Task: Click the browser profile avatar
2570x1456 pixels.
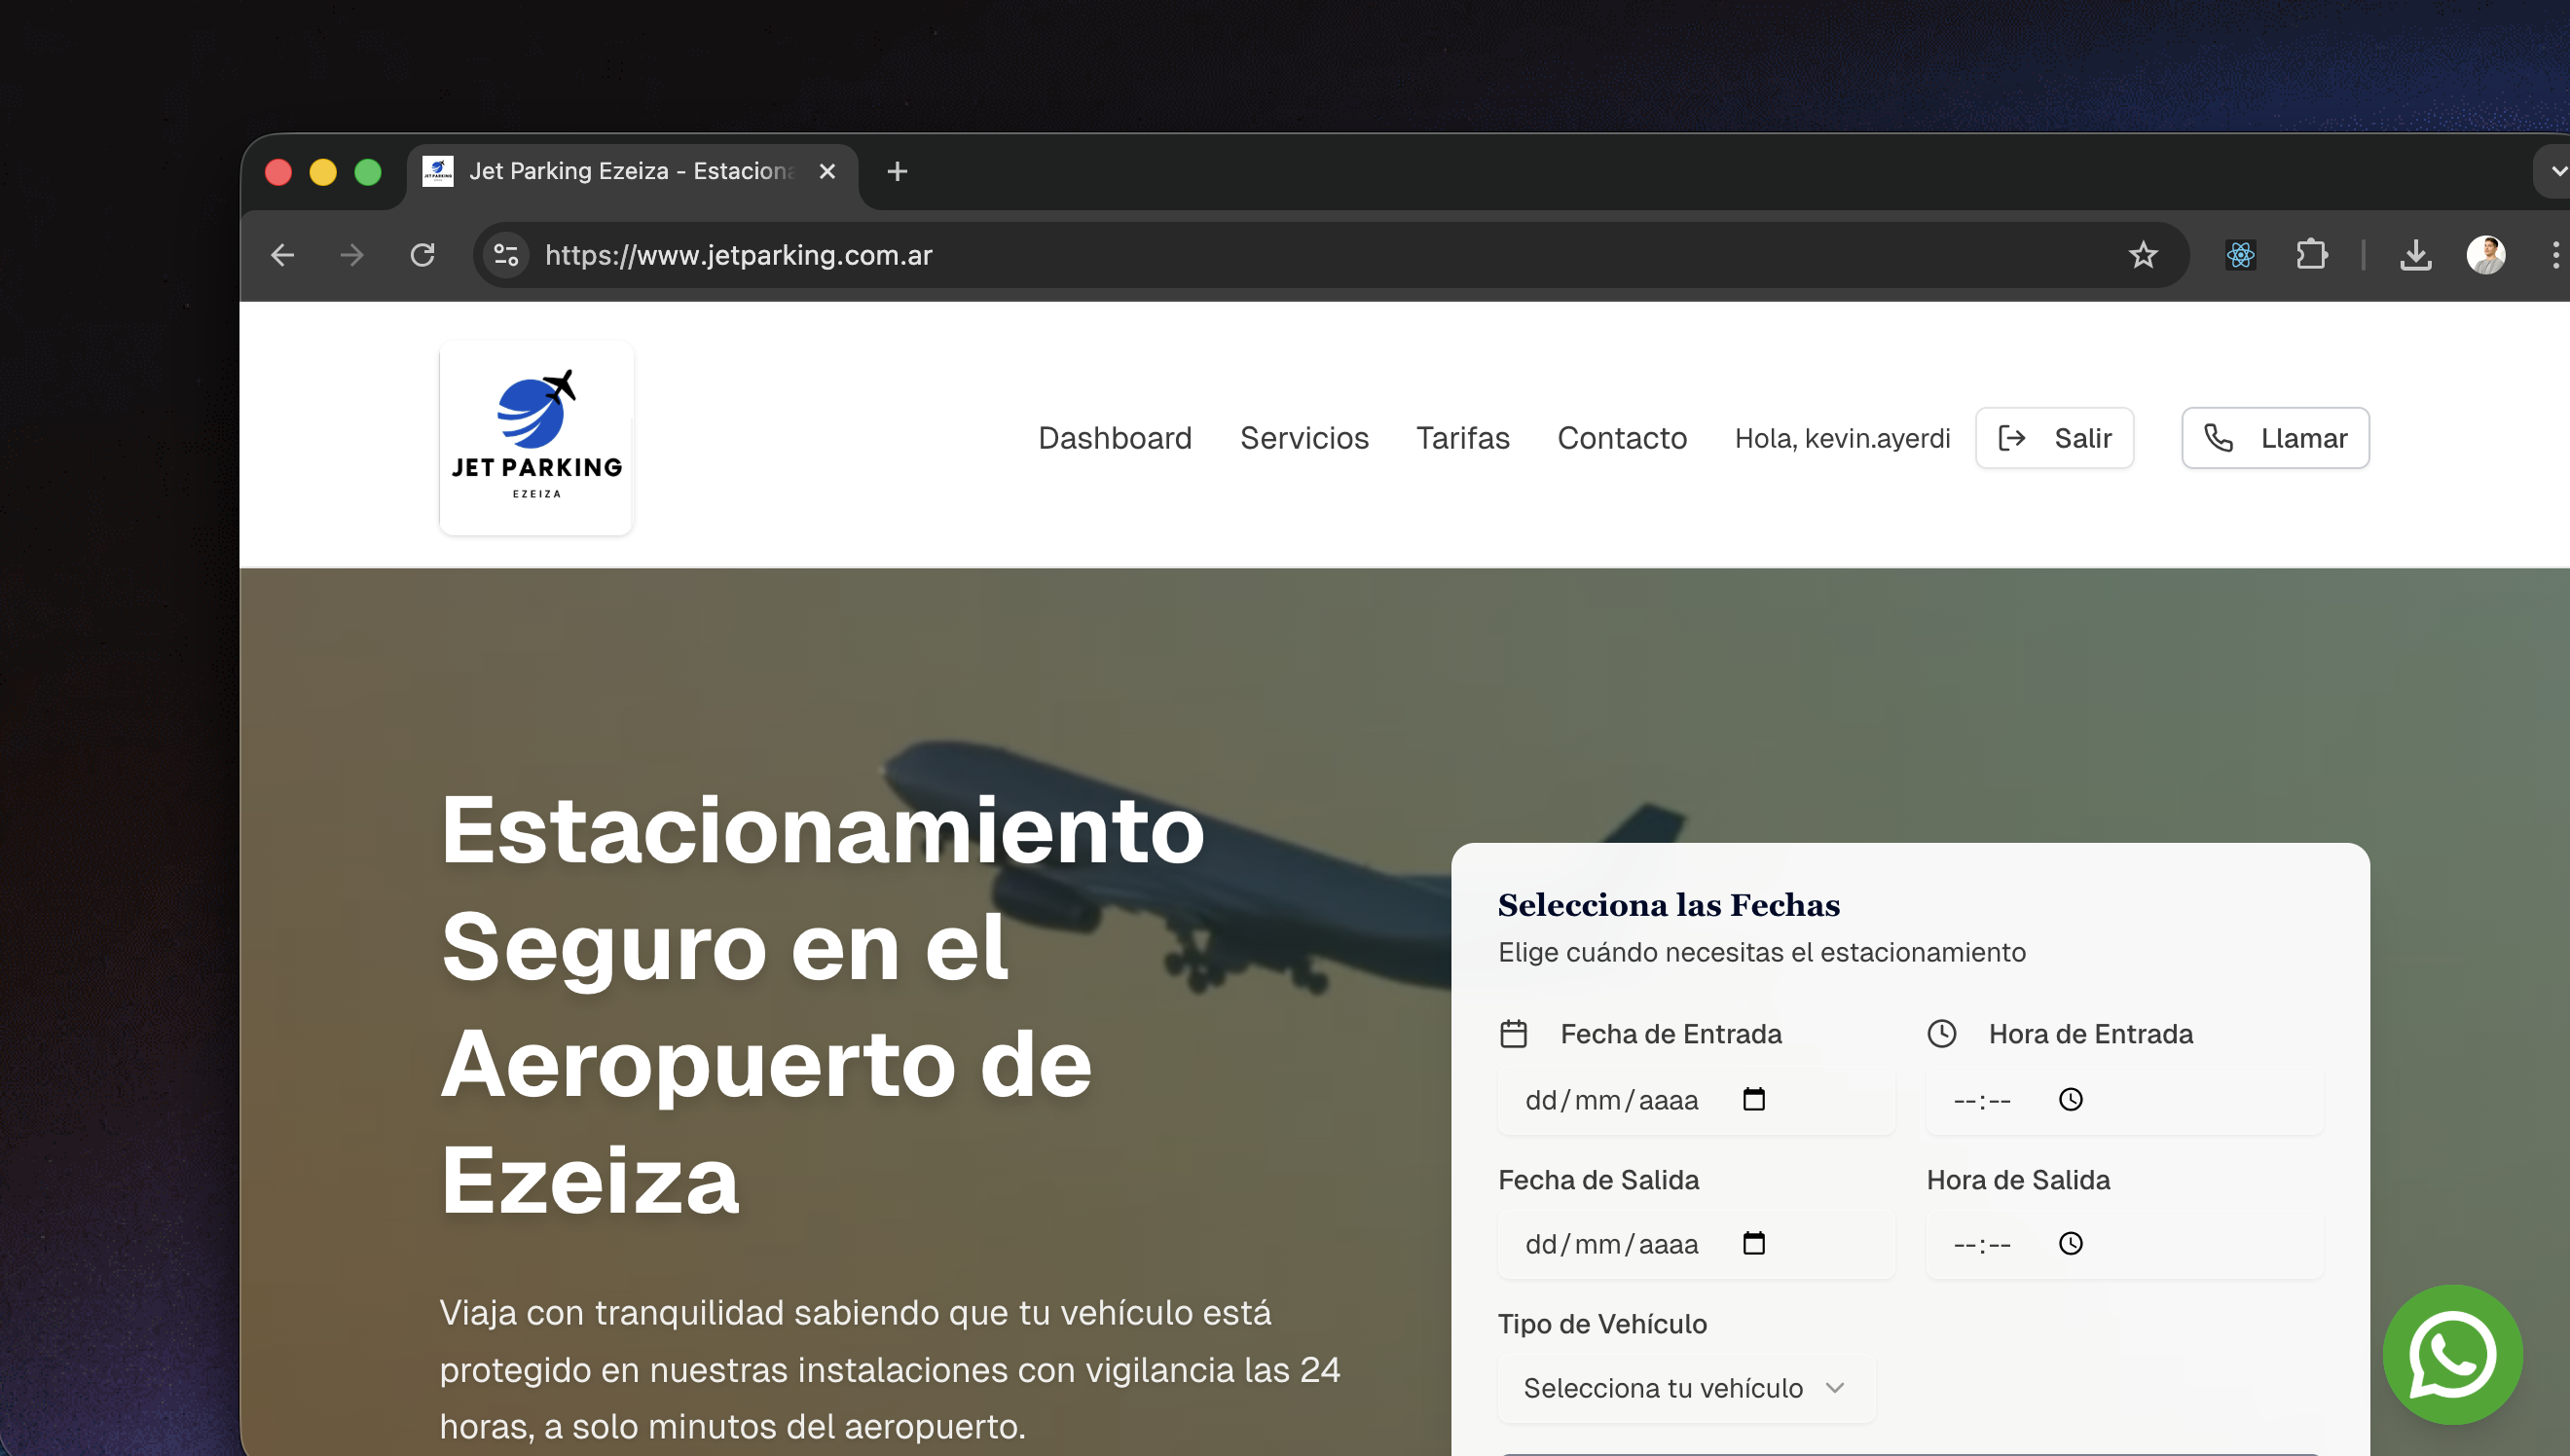Action: coord(2488,255)
